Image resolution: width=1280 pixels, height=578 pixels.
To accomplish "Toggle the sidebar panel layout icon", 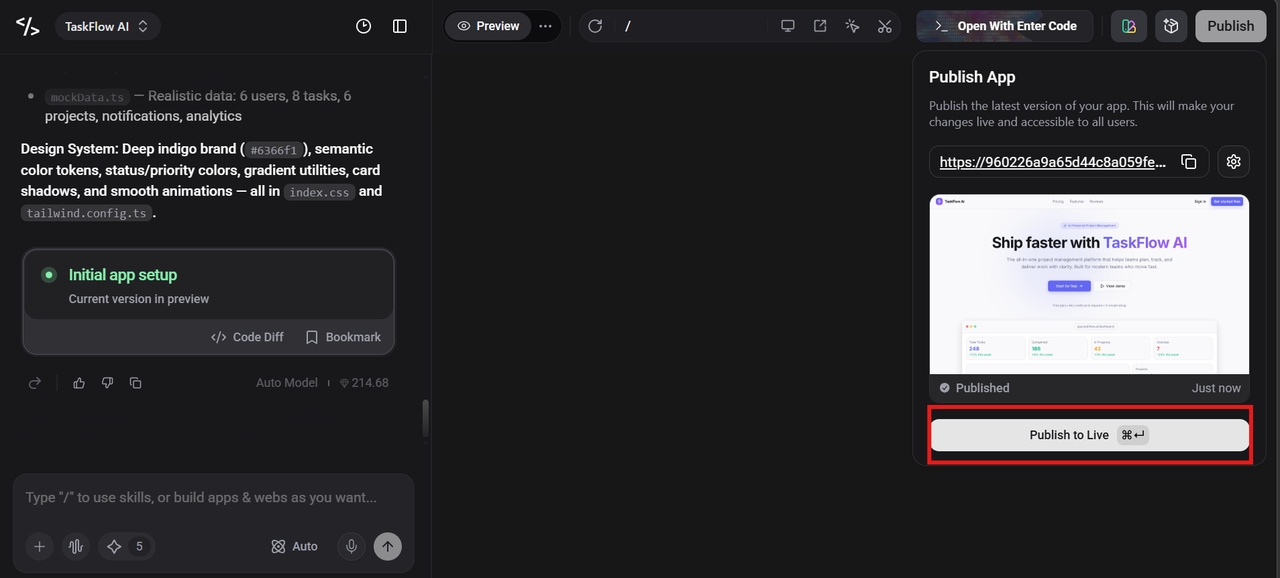I will pyautogui.click(x=400, y=26).
